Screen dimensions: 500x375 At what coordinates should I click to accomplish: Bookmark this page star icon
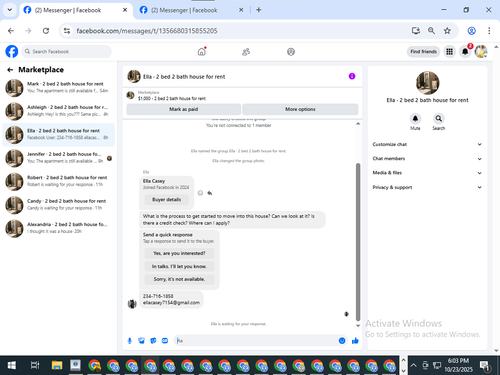447,31
